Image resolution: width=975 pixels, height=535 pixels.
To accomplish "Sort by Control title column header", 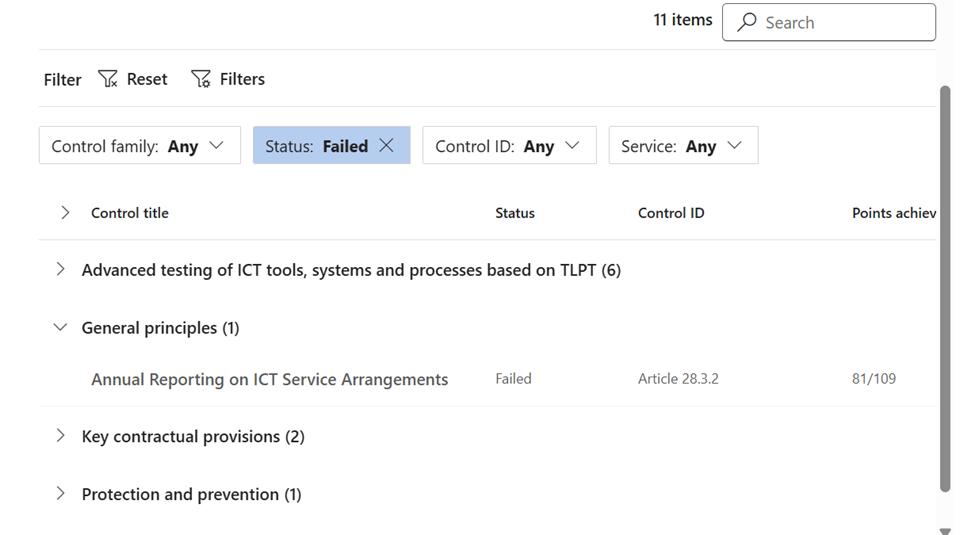I will [130, 213].
